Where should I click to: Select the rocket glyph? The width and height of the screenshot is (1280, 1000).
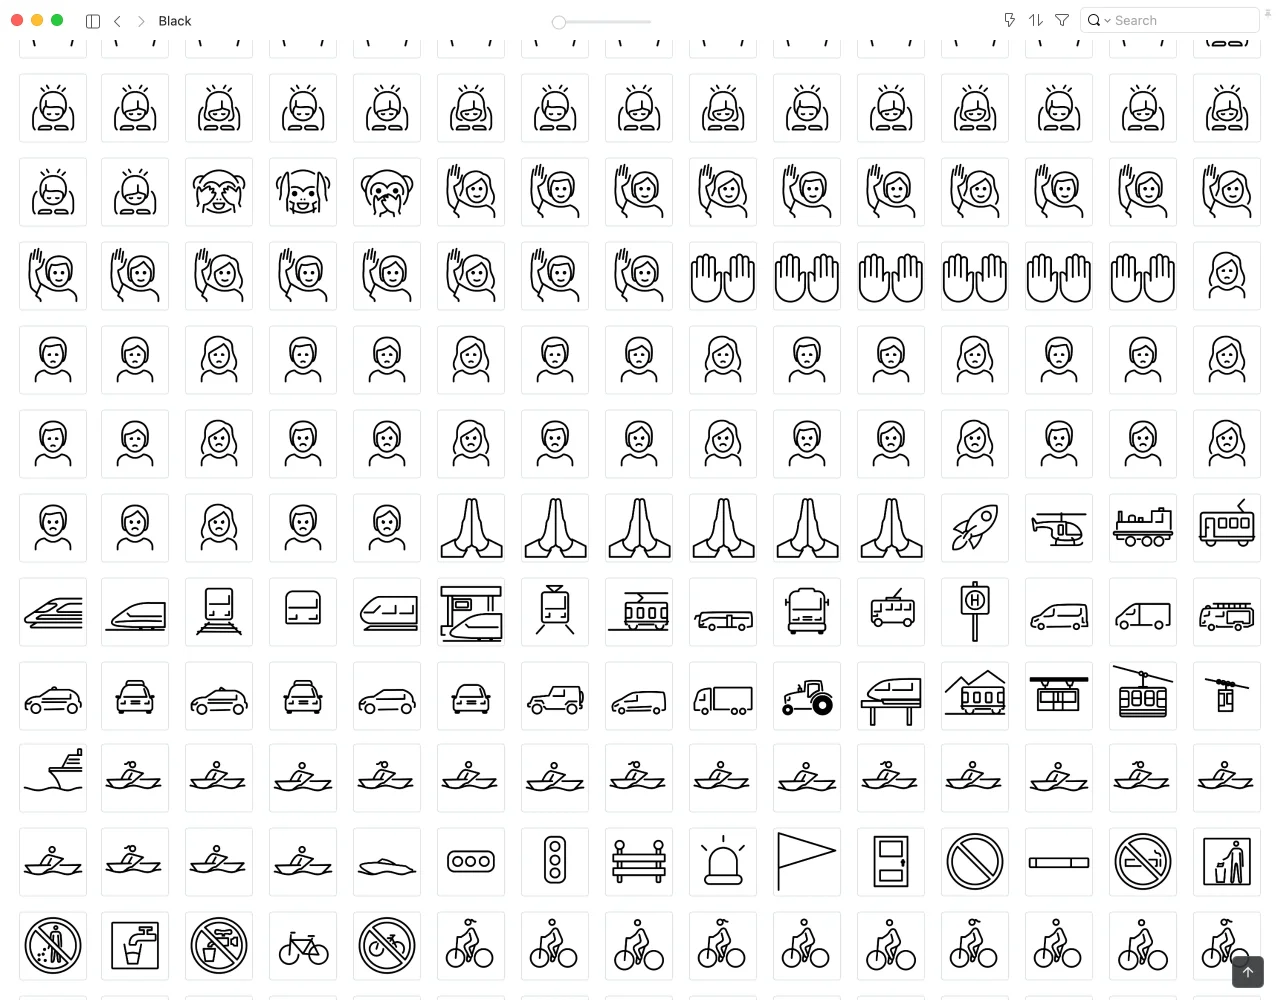click(975, 528)
